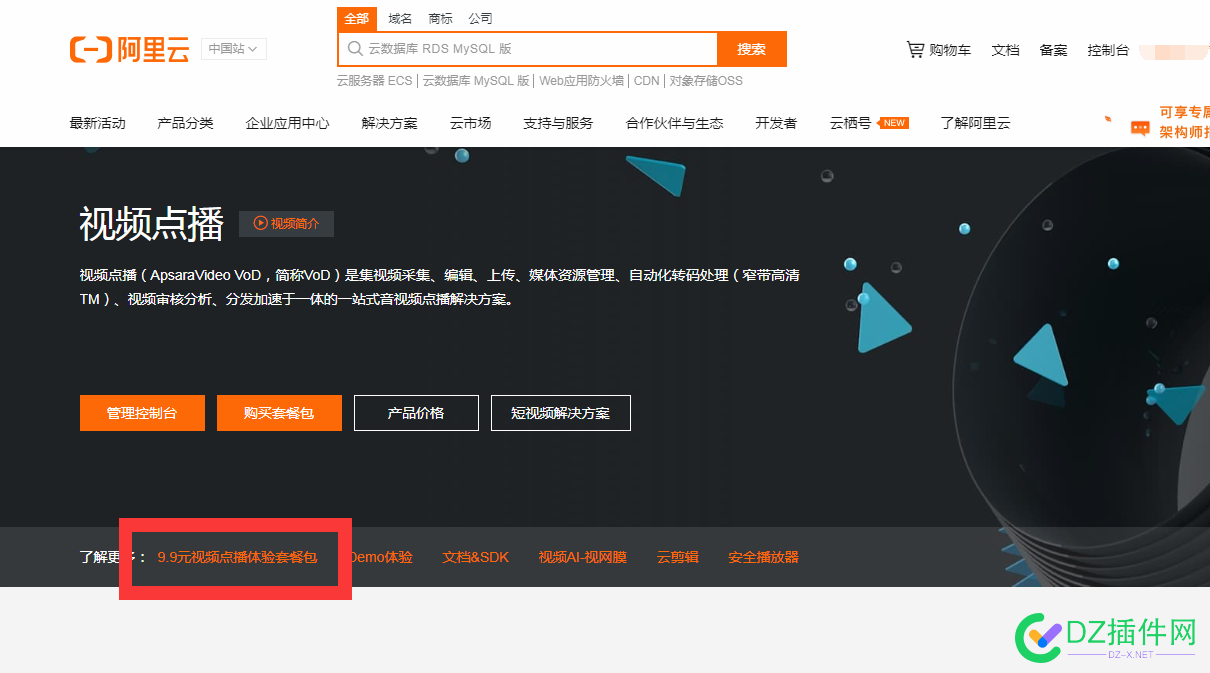The height and width of the screenshot is (673, 1210).
Task: Click the 短视频解决方案 button
Action: (561, 413)
